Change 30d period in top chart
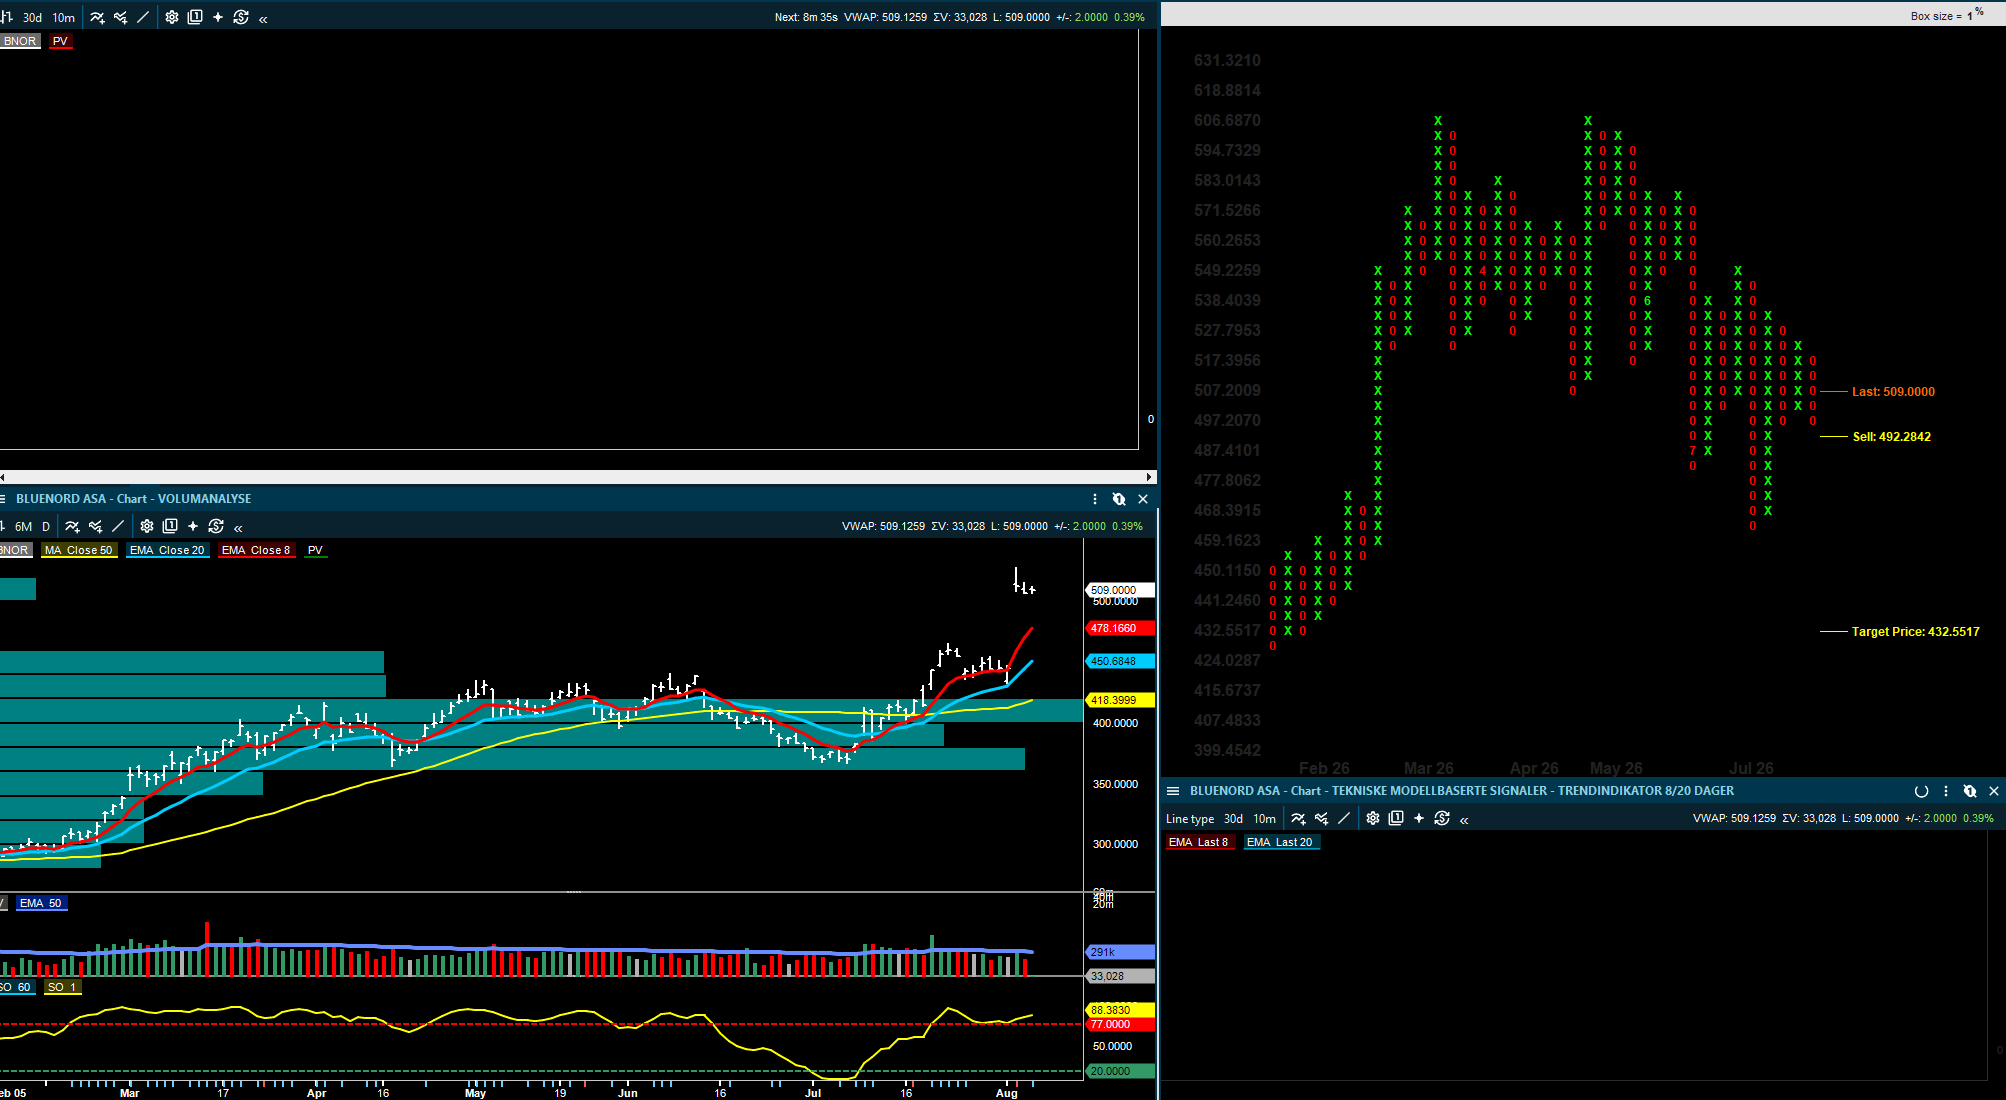2006x1100 pixels. (x=33, y=18)
